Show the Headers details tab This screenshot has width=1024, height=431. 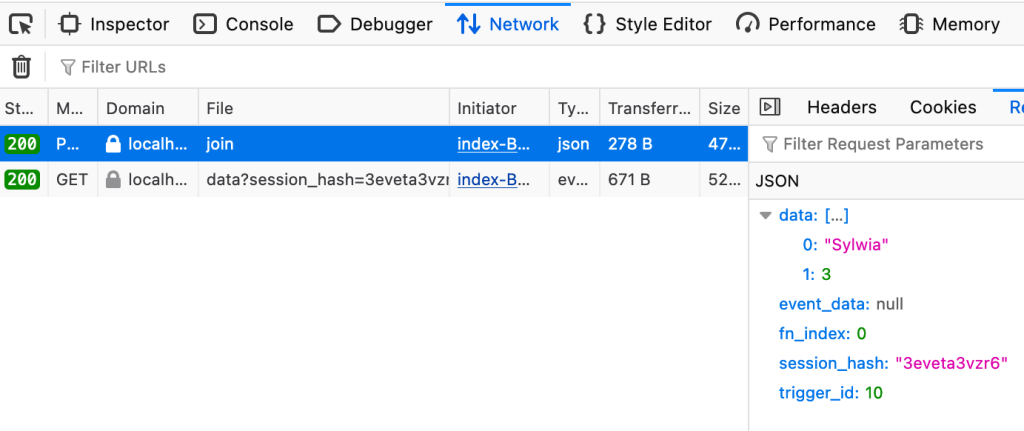click(841, 107)
